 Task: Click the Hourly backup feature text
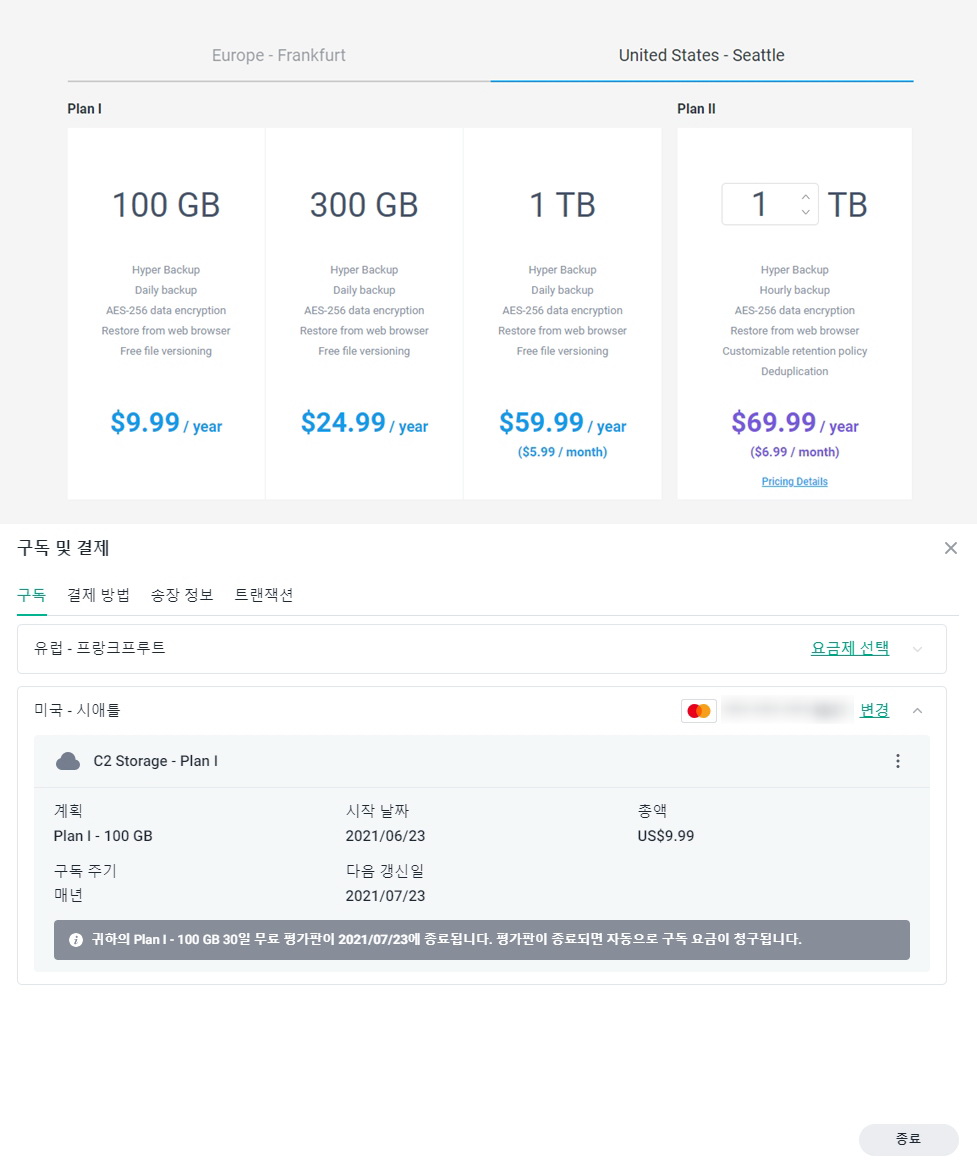(x=795, y=290)
